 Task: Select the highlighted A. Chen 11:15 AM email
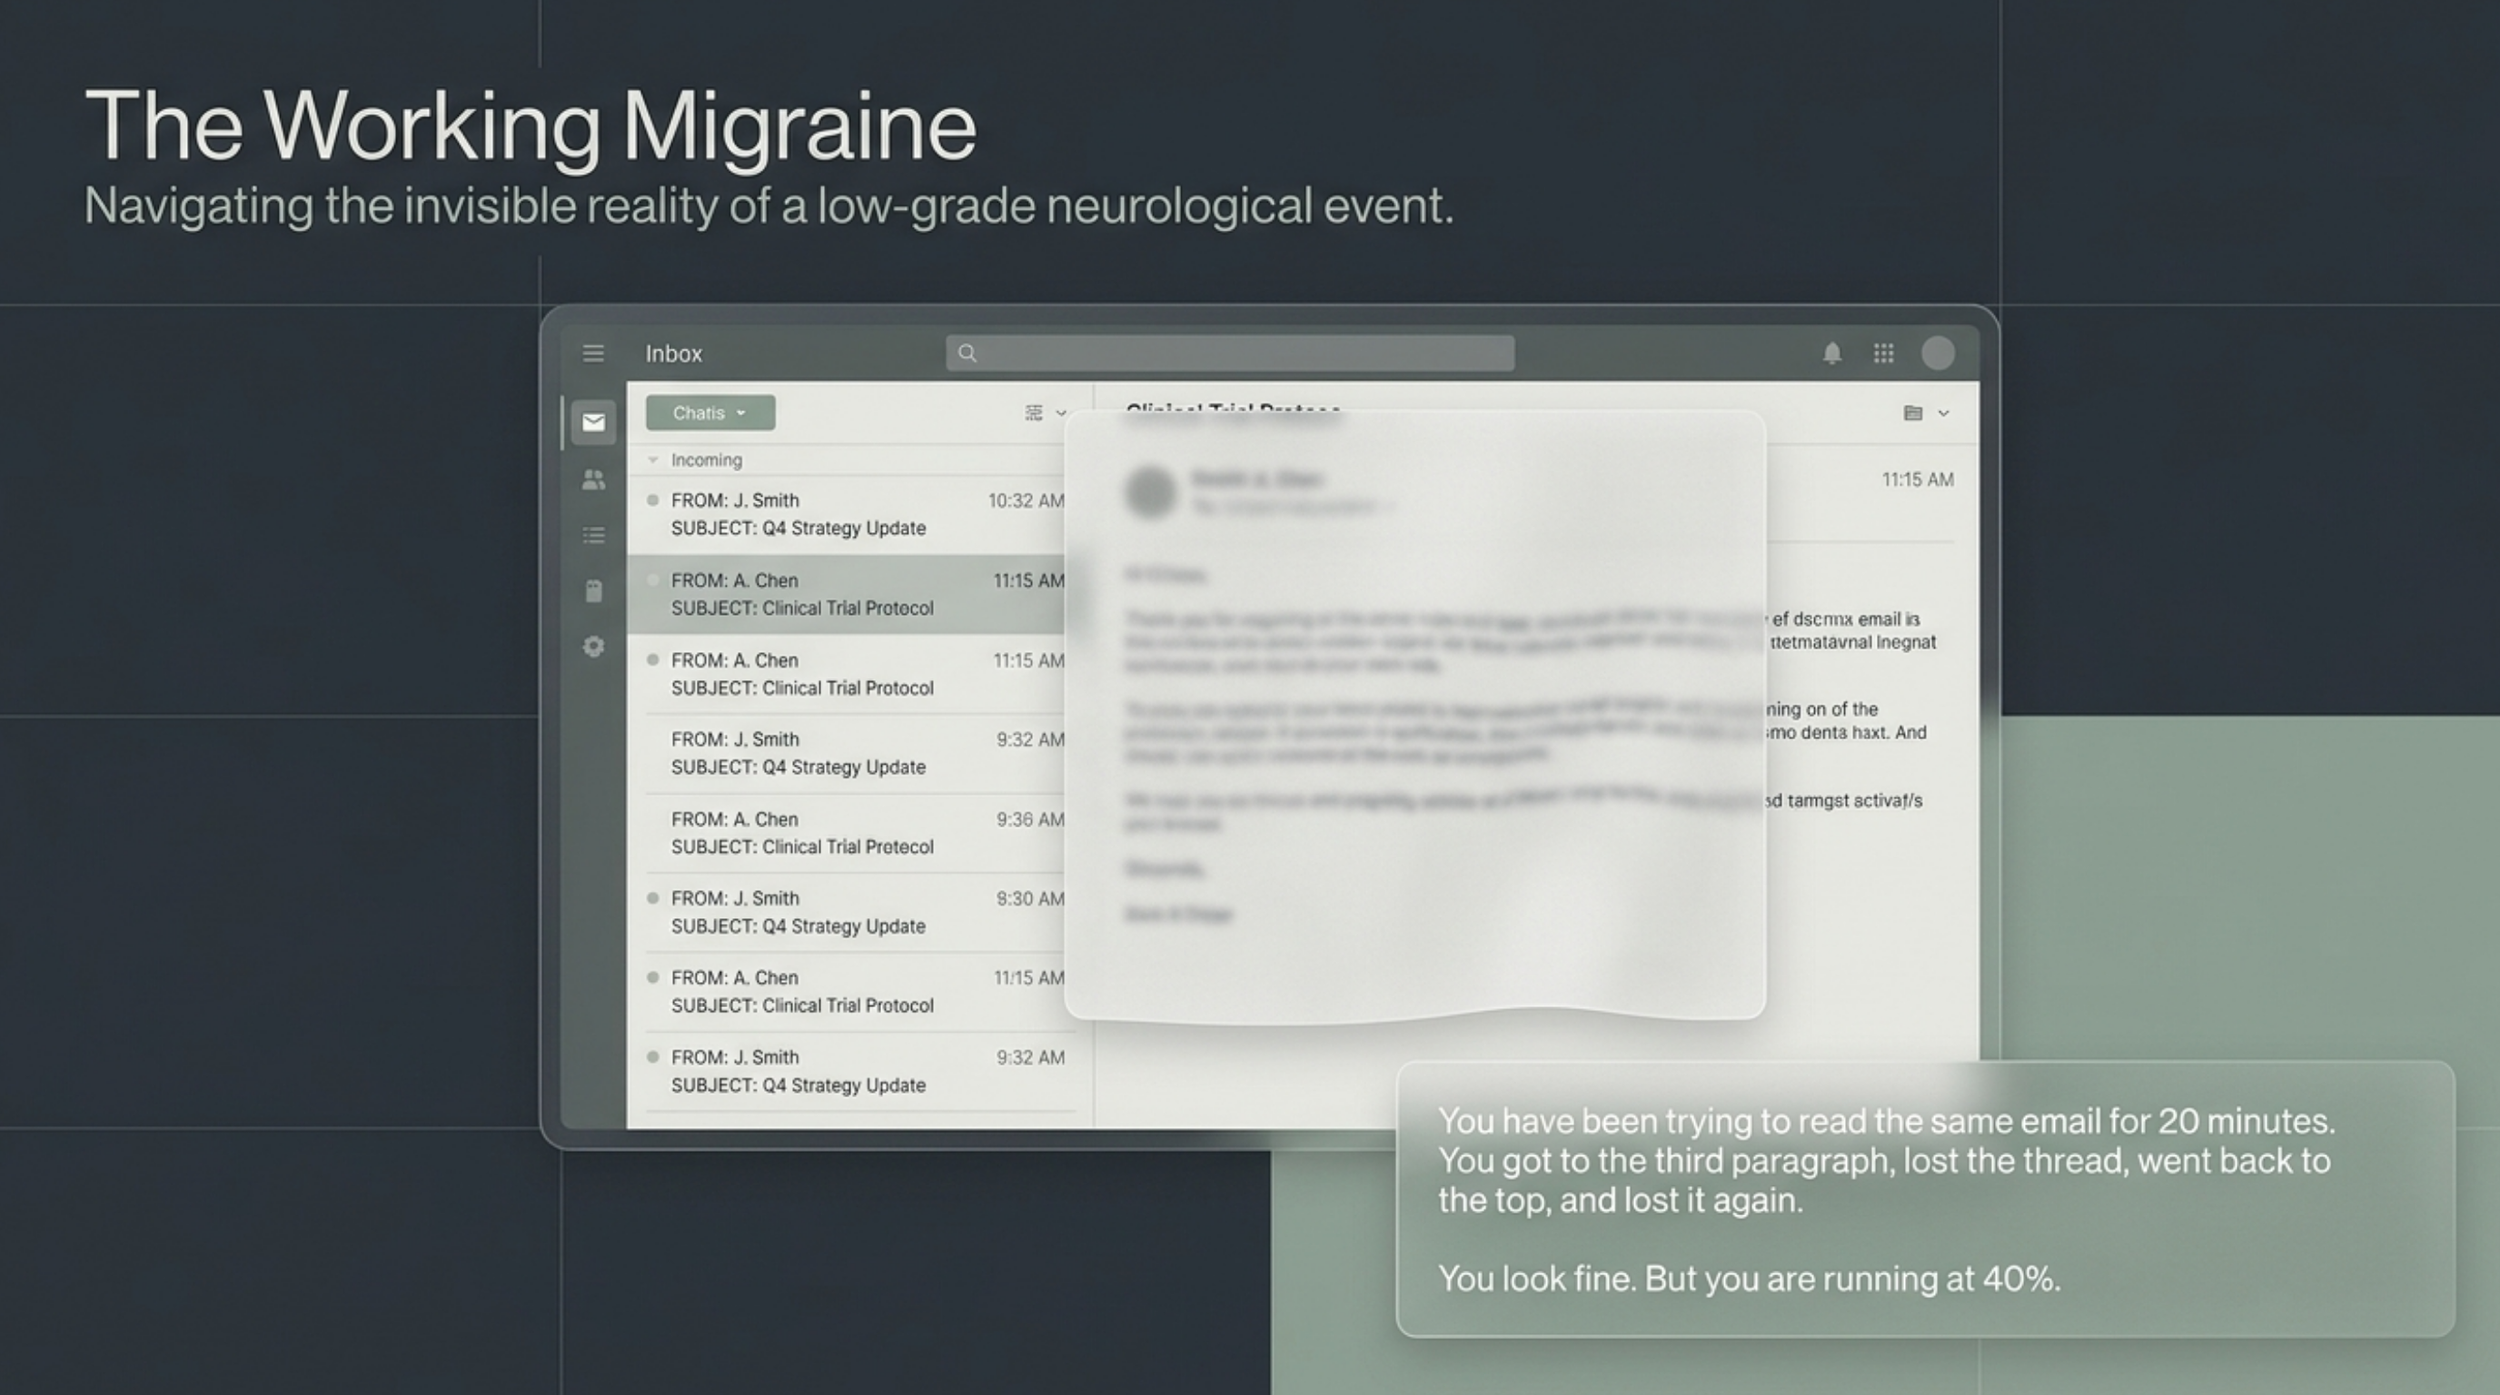pos(848,594)
